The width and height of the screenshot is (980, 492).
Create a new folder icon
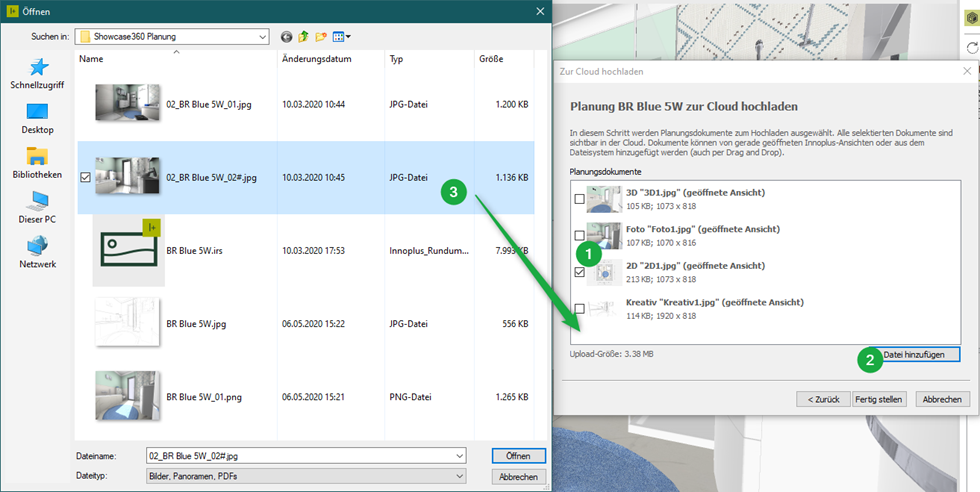click(321, 37)
